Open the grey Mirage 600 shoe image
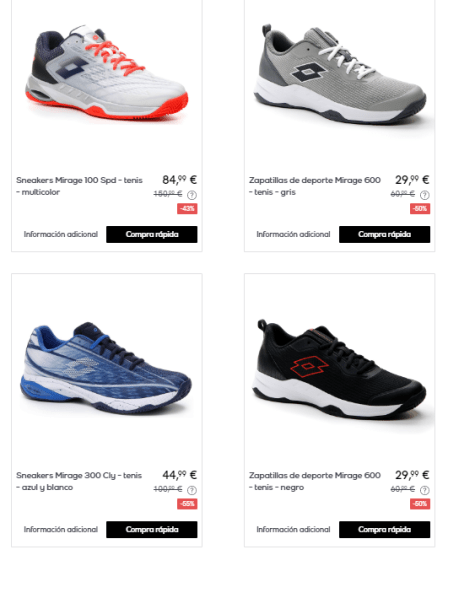This screenshot has width=475, height=598. pyautogui.click(x=340, y=74)
